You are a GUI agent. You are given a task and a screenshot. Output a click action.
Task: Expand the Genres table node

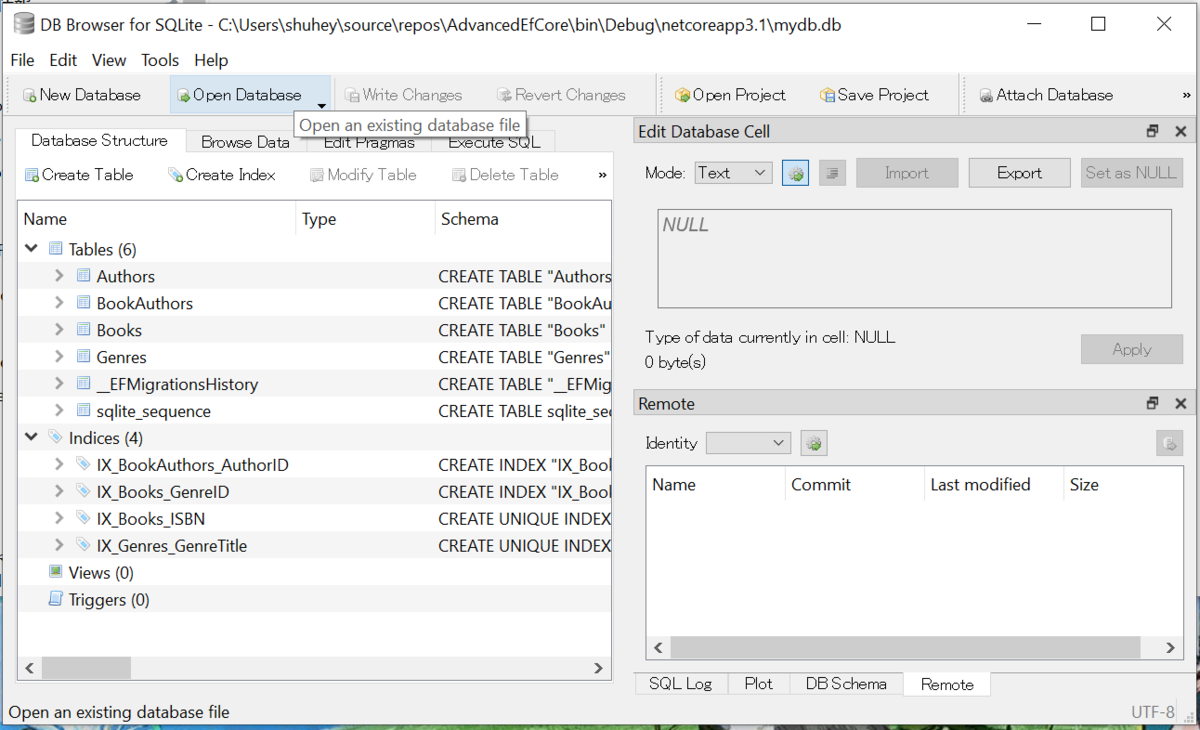tap(59, 357)
